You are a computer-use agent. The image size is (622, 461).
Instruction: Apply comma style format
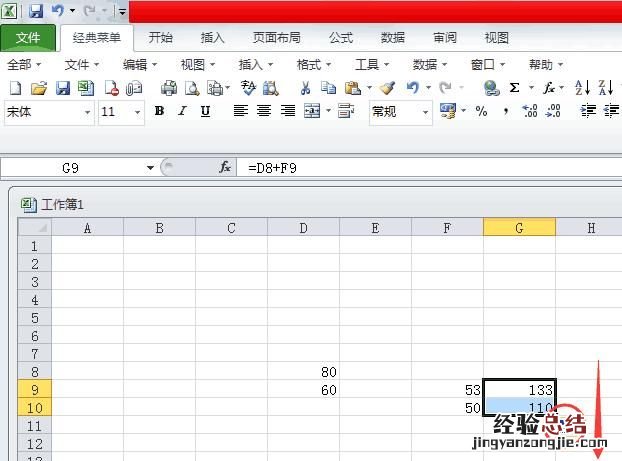pos(505,111)
